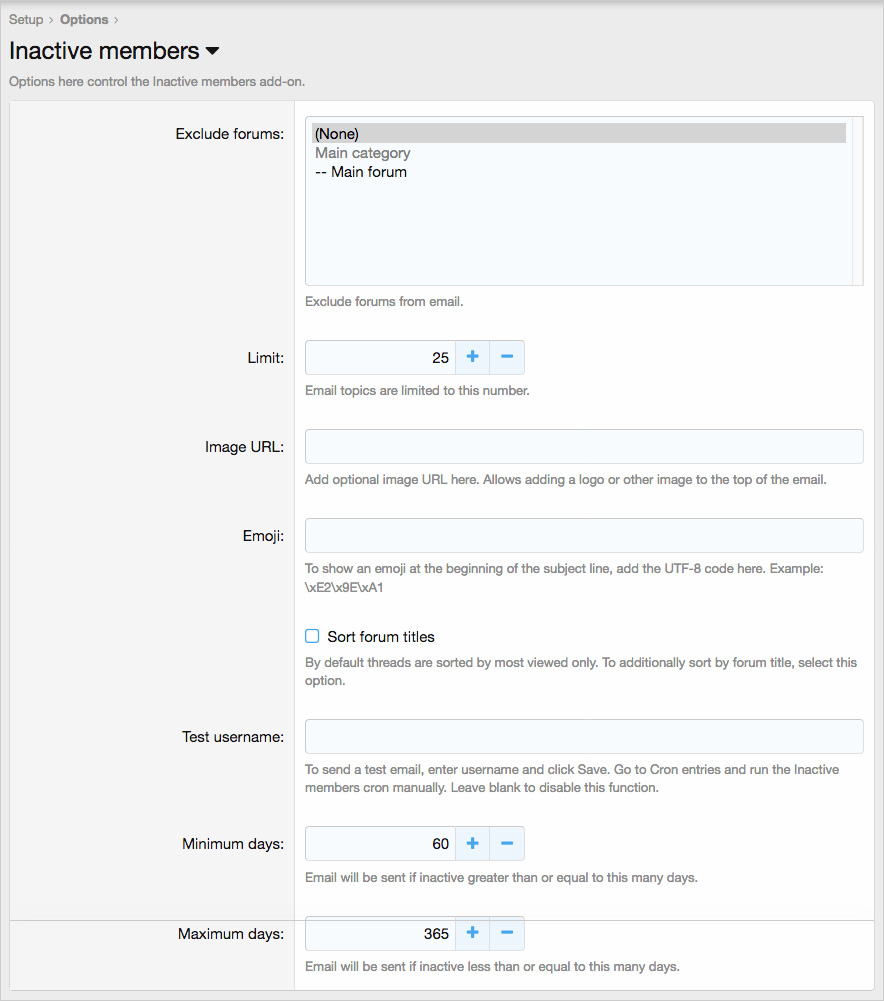Open the Inactive members title dropdown arrow
This screenshot has height=1001, width=884.
click(x=212, y=51)
